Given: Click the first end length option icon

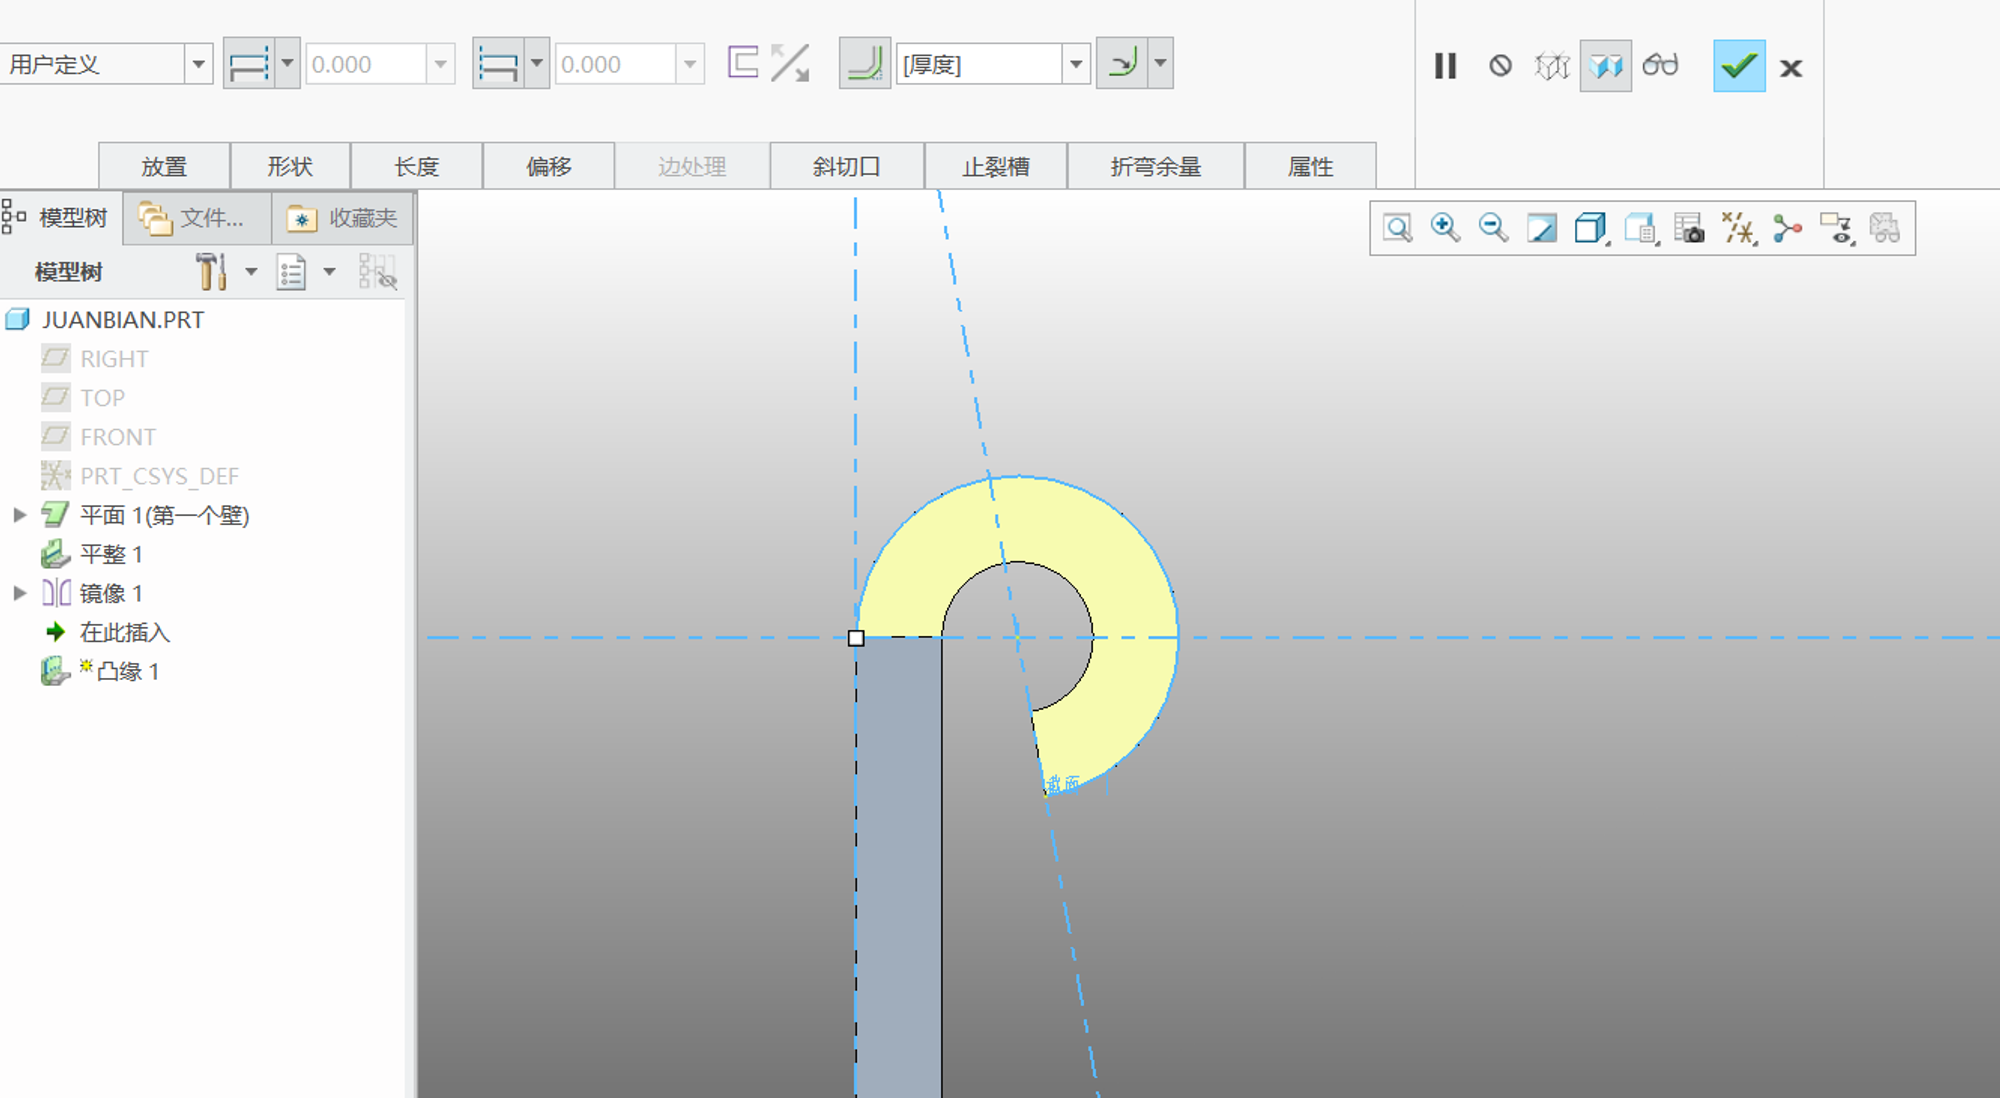Looking at the screenshot, I should coord(249,64).
